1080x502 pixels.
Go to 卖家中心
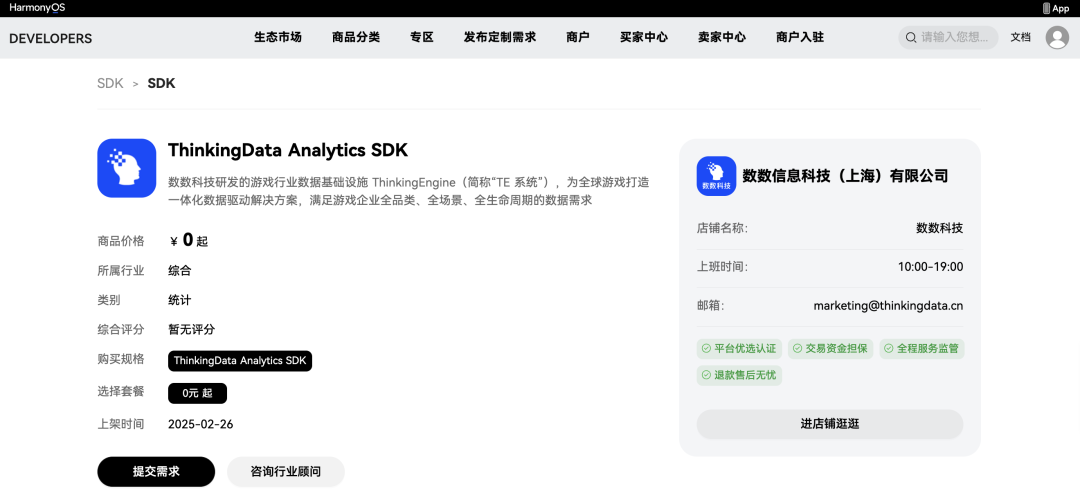point(721,37)
